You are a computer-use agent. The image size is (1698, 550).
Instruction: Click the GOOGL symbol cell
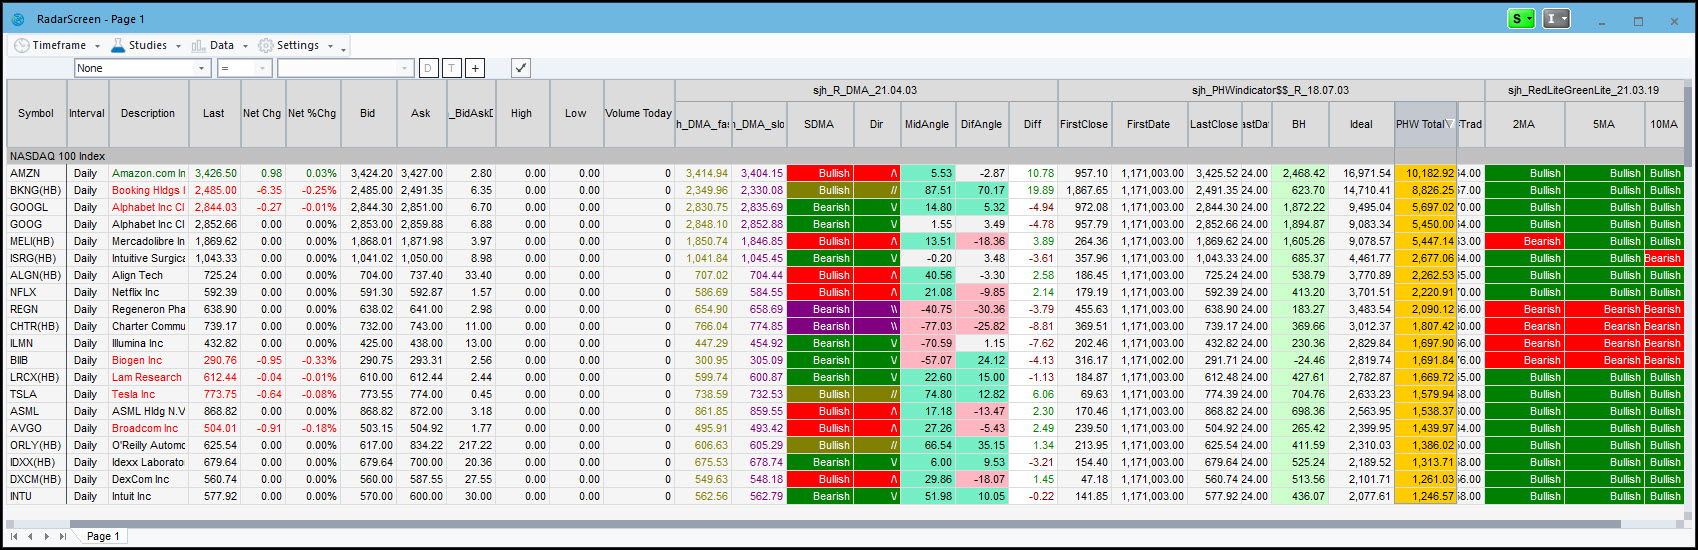[x=36, y=207]
